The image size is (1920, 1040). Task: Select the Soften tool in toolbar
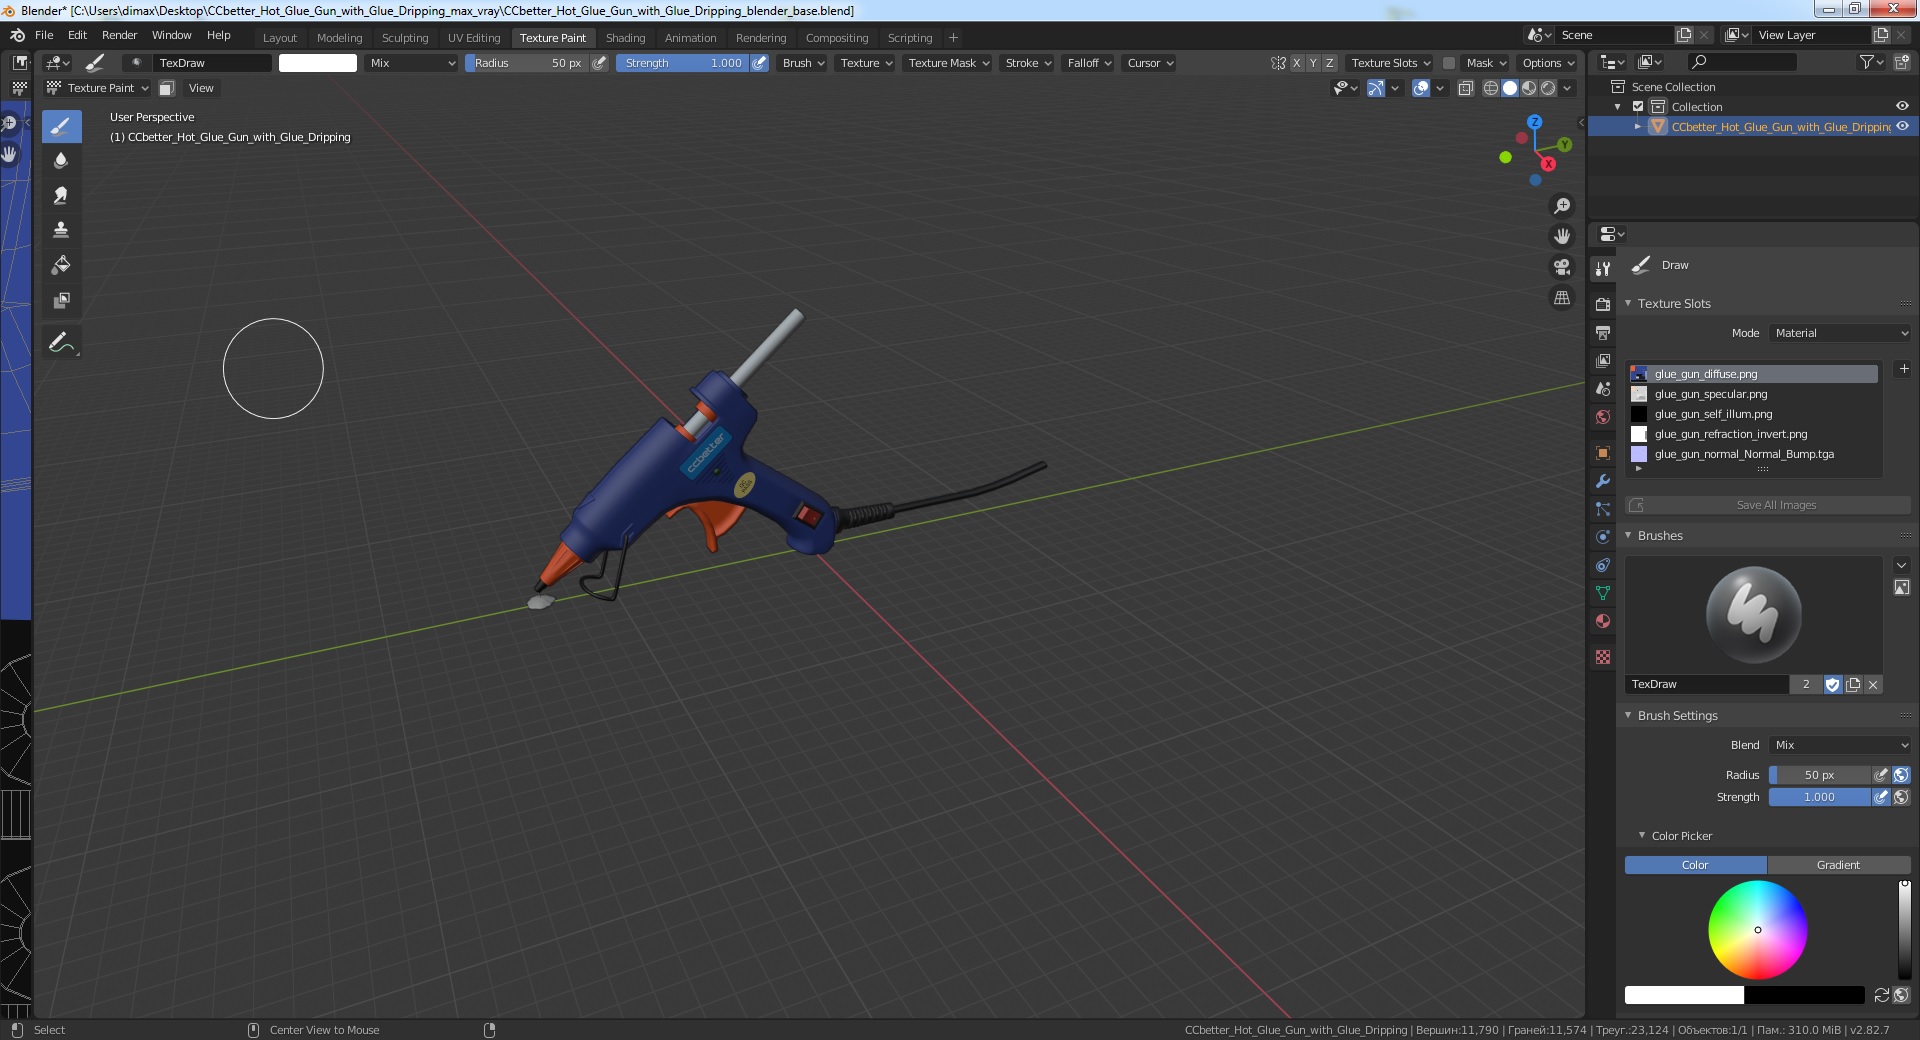click(61, 160)
